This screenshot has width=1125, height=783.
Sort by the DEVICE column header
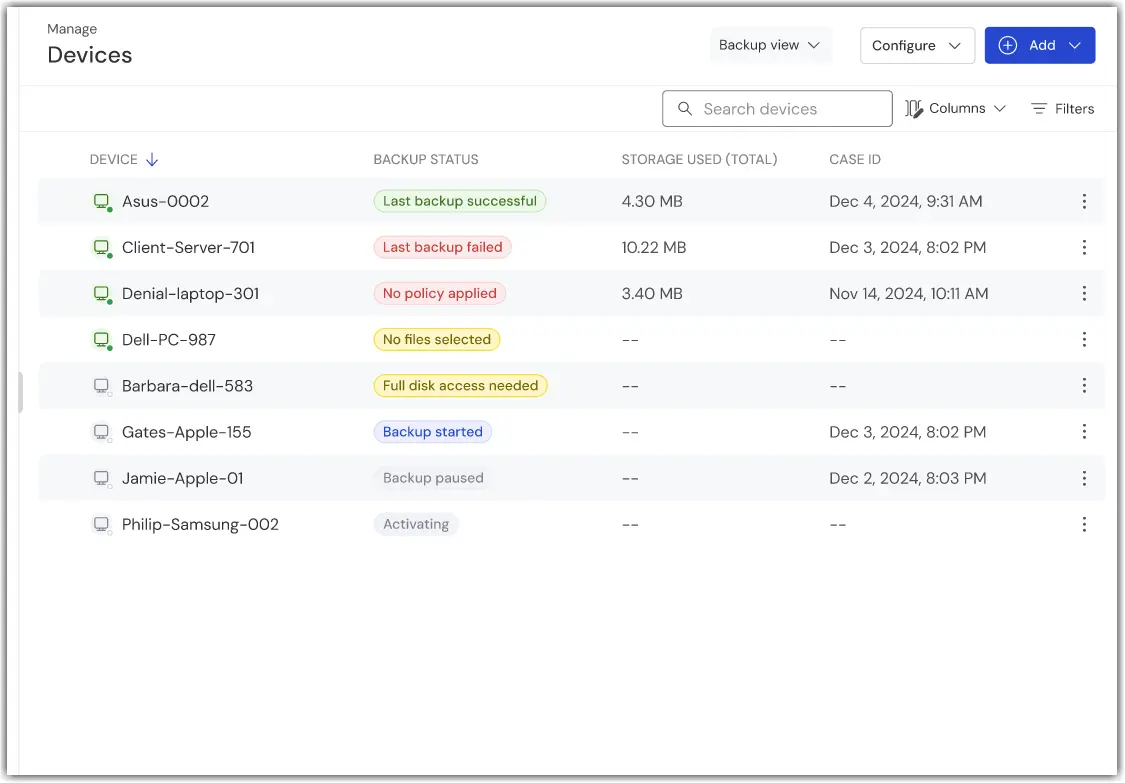click(x=113, y=159)
